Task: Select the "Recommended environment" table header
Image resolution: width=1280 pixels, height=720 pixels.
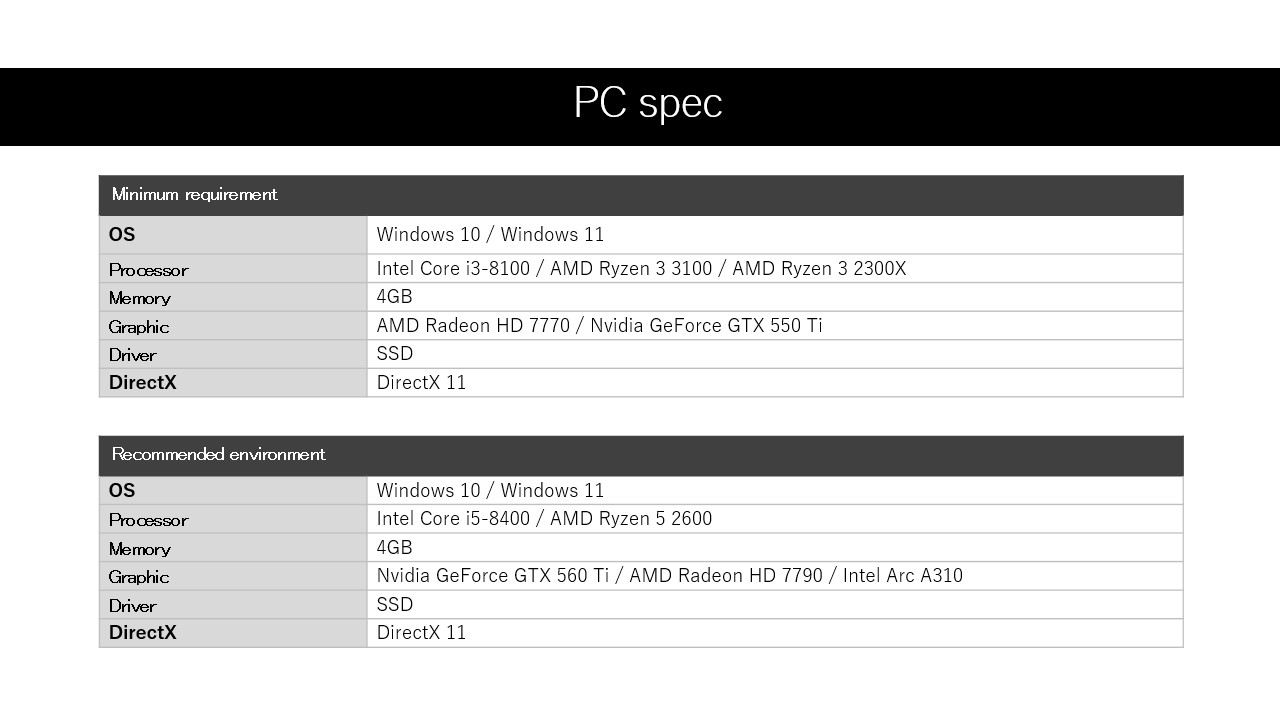Action: [x=219, y=455]
